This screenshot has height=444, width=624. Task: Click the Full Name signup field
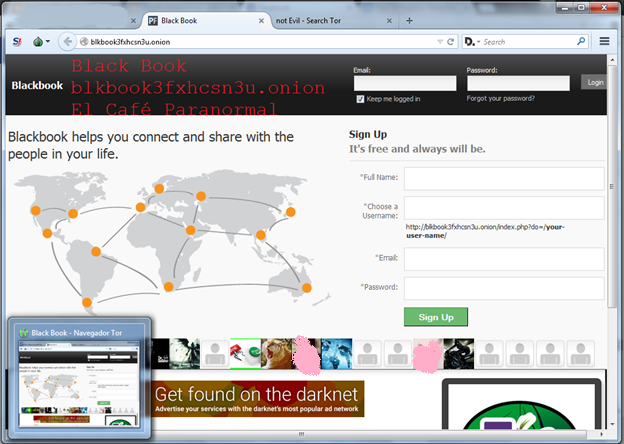504,178
